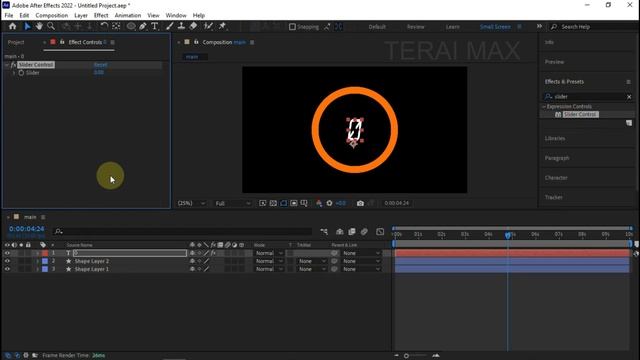Select the Rotation tool
Viewport: 640px width, 360px height.
click(x=104, y=27)
